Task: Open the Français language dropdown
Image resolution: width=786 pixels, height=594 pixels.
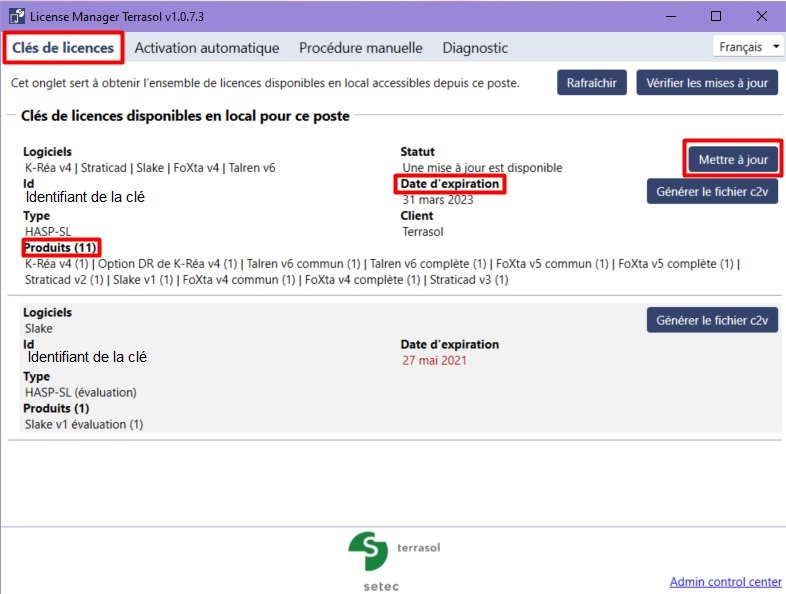Action: pos(748,47)
